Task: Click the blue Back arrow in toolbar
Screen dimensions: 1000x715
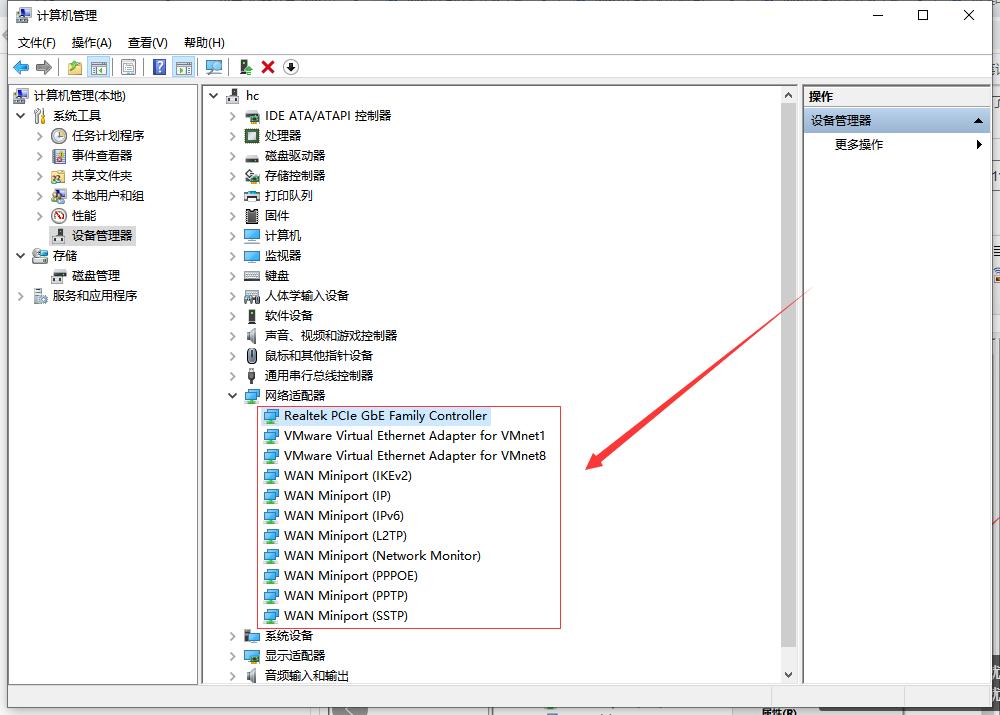Action: tap(20, 67)
